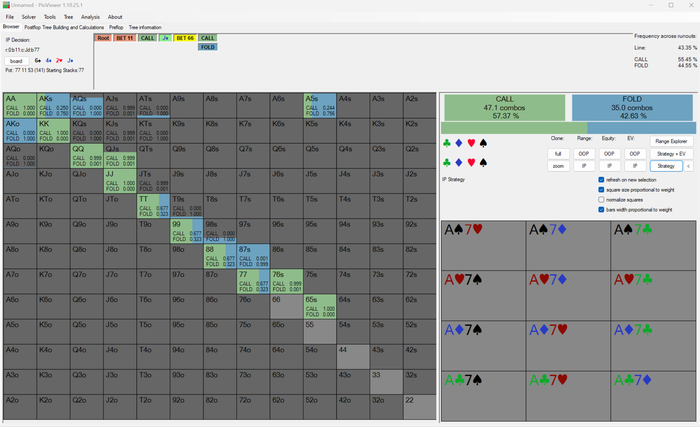
Task: Open the Tools menu
Action: click(50, 17)
